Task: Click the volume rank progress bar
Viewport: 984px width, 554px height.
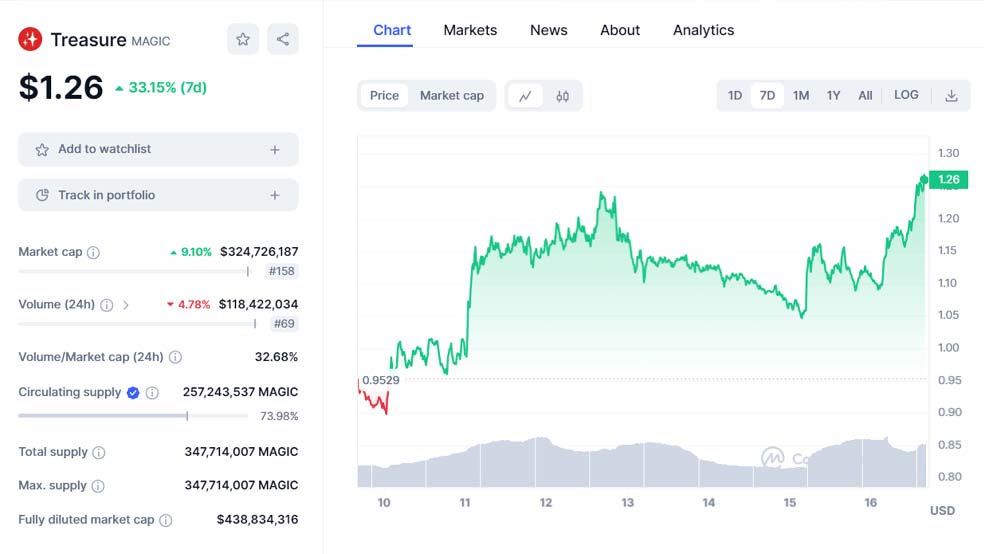Action: click(x=137, y=324)
